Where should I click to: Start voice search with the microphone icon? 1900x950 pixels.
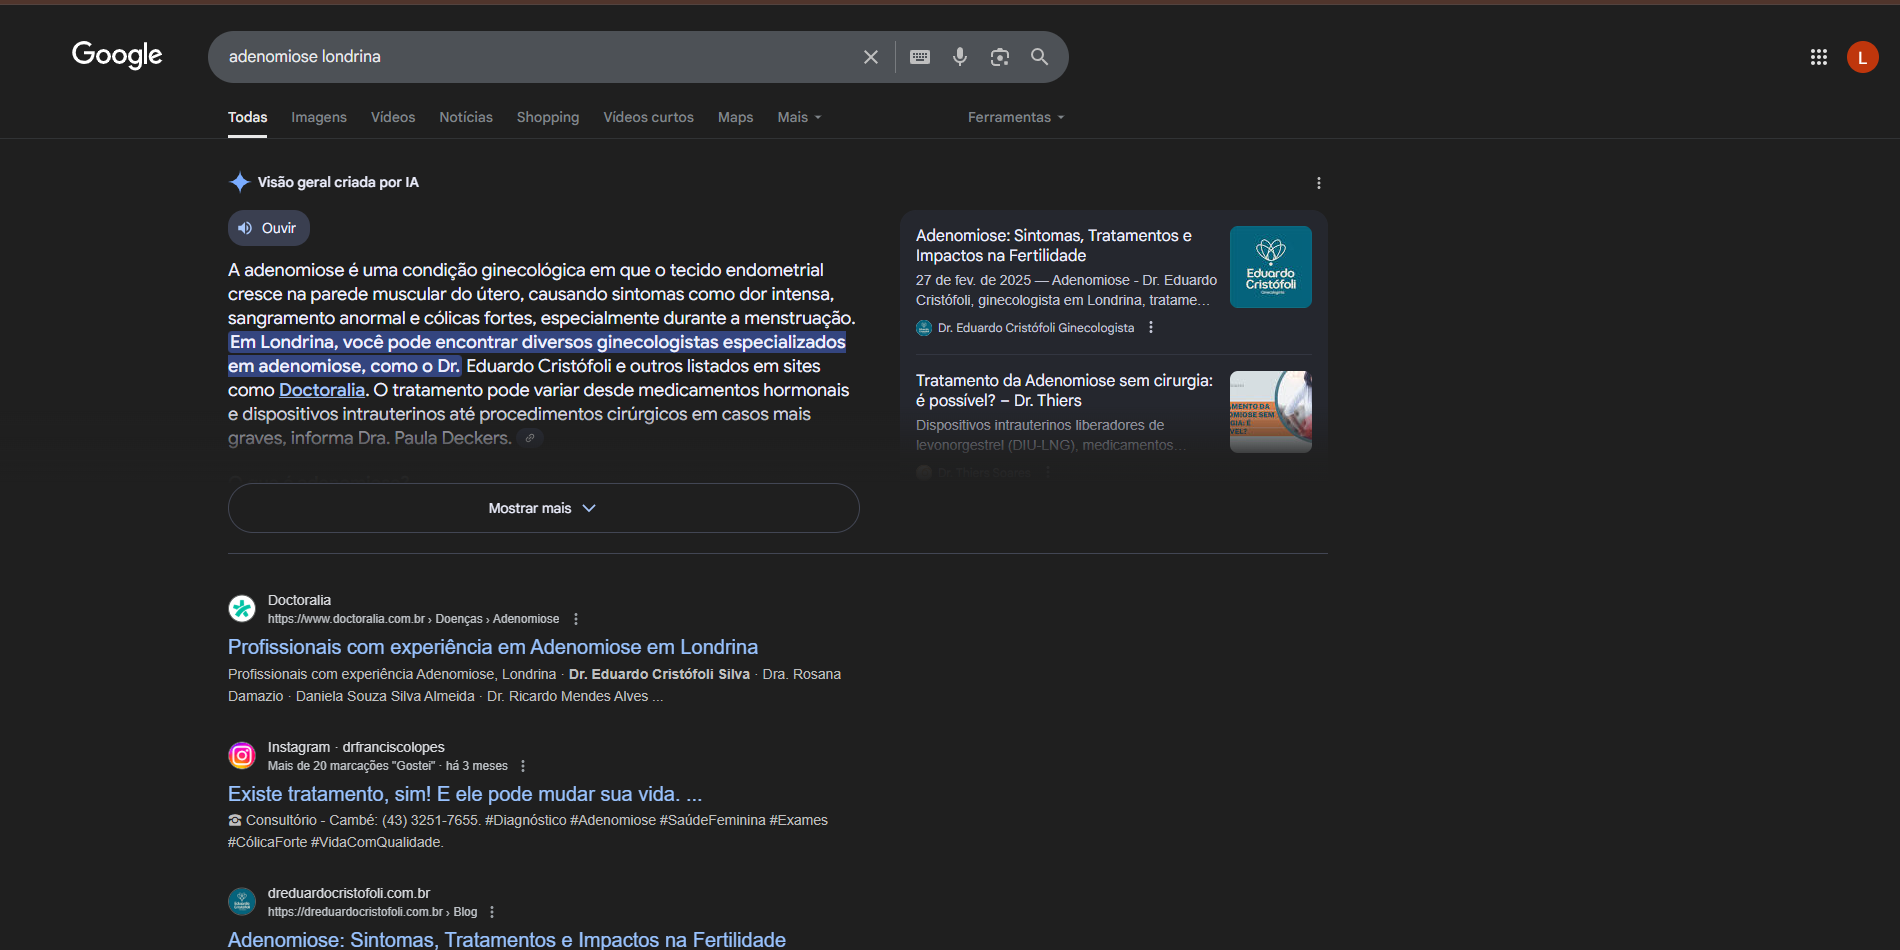(960, 57)
